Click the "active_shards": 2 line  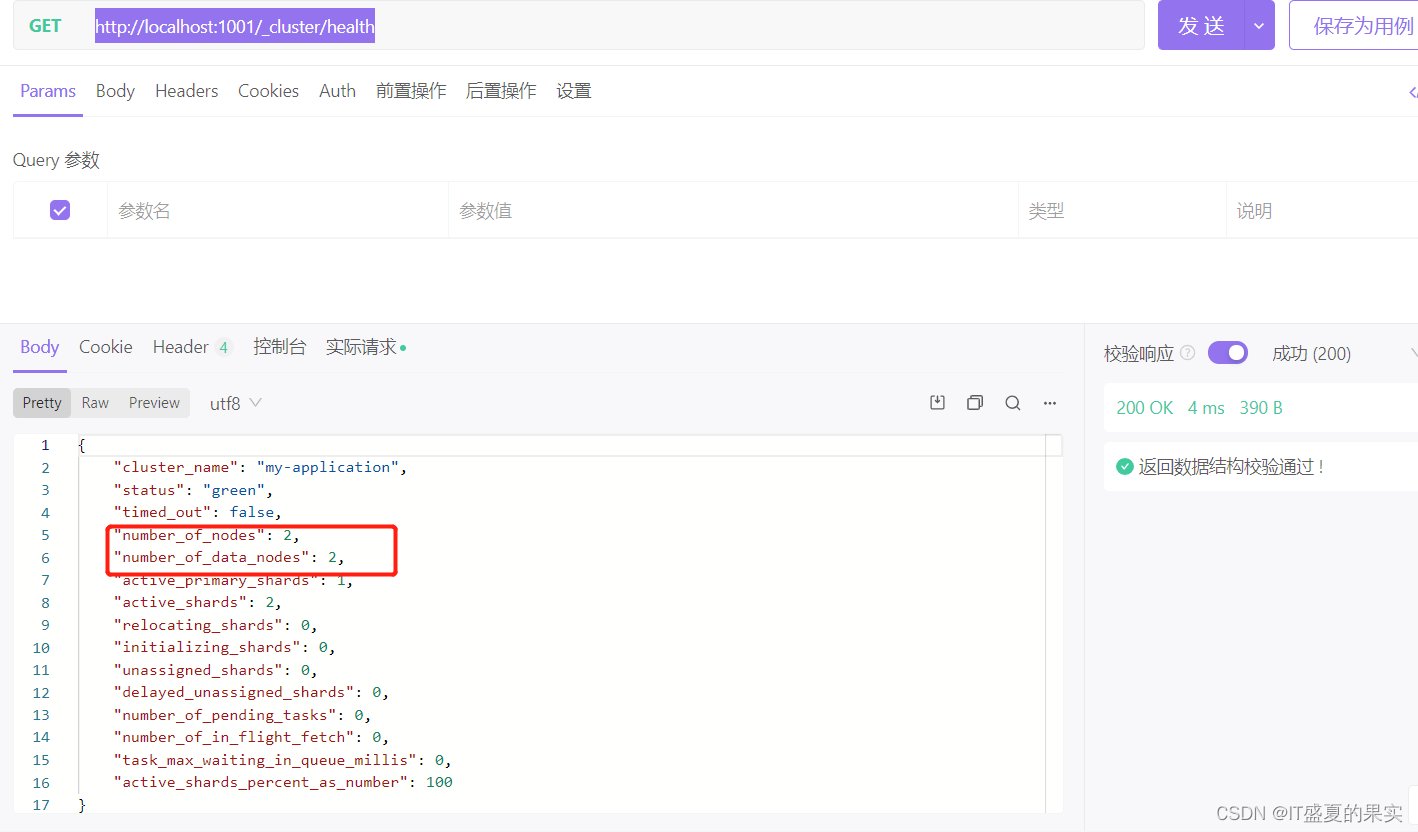click(198, 602)
